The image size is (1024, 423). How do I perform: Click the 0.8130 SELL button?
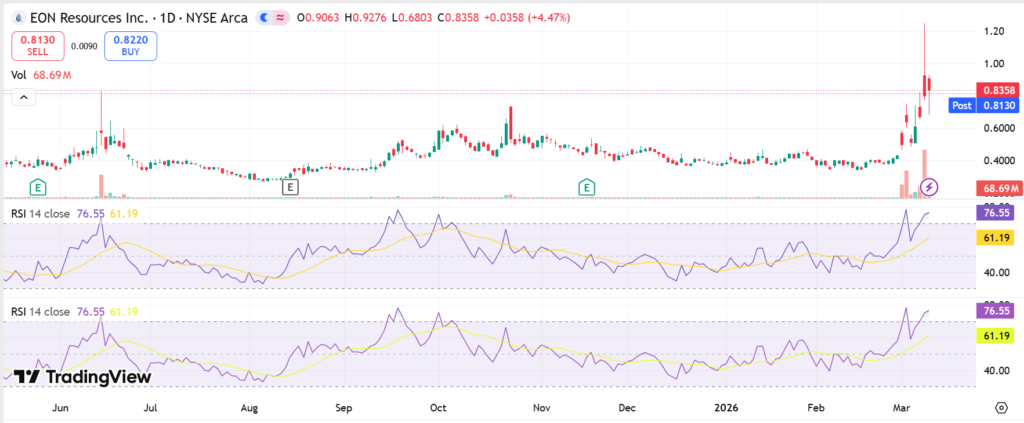pyautogui.click(x=37, y=45)
